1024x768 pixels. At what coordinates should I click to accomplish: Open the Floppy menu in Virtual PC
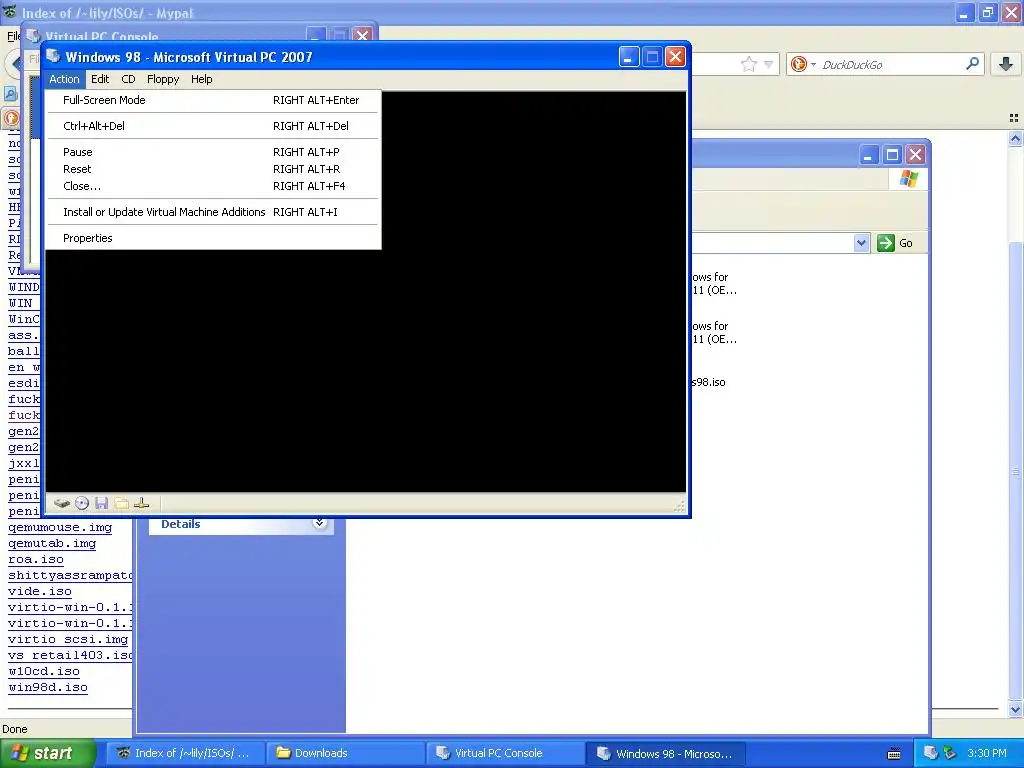coord(163,79)
